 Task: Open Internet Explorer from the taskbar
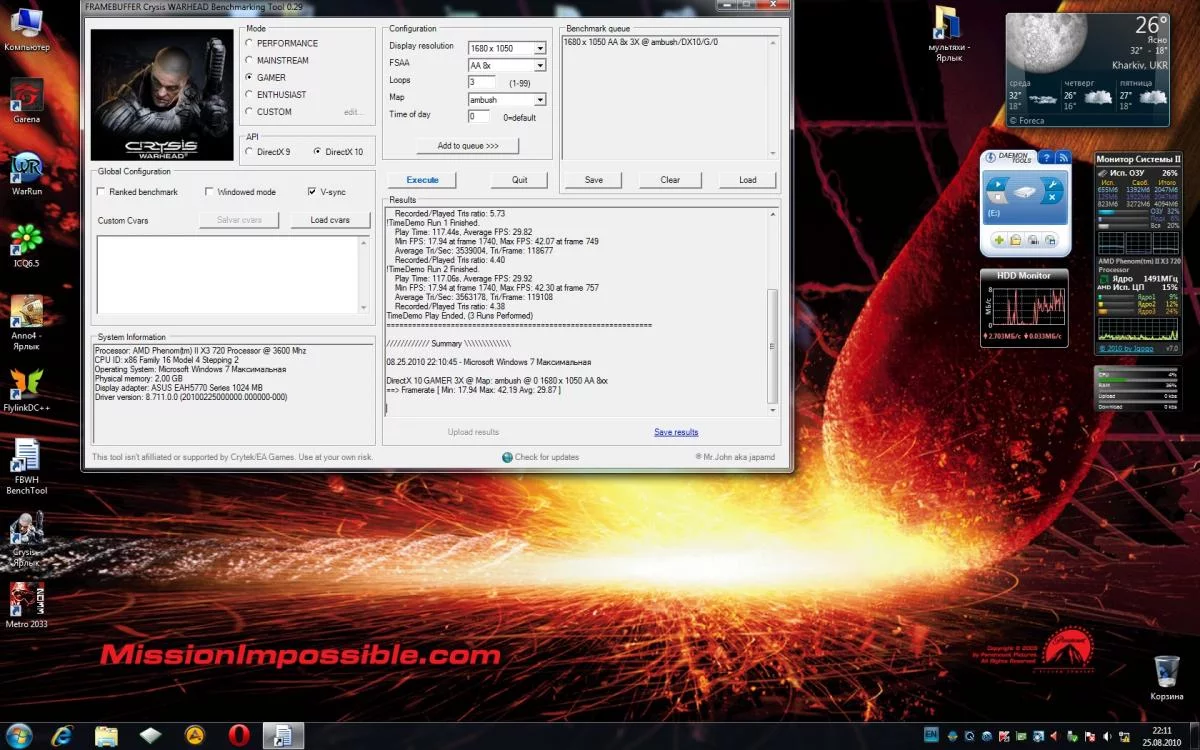click(x=62, y=736)
